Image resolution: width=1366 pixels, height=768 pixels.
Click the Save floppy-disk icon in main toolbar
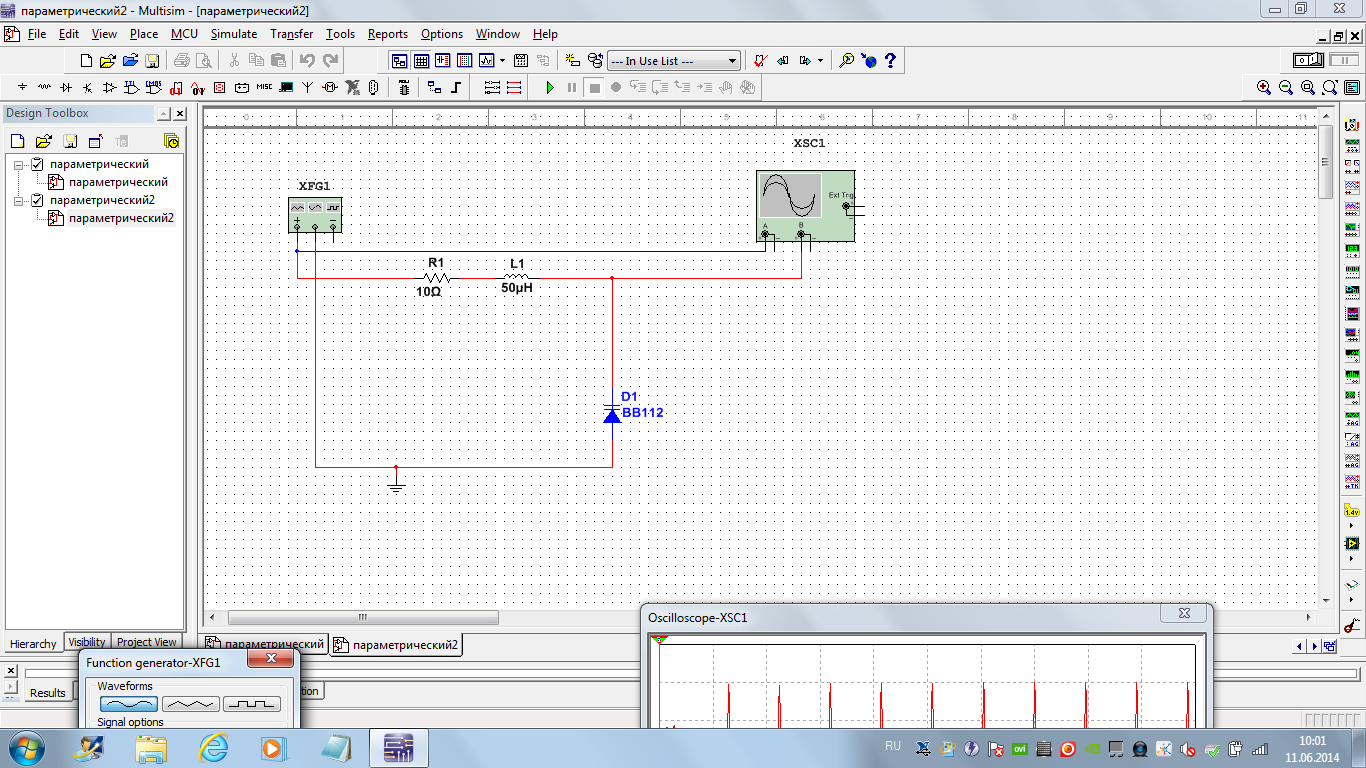(x=152, y=61)
